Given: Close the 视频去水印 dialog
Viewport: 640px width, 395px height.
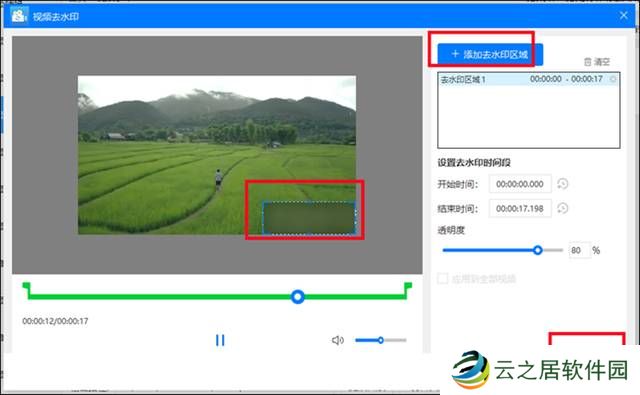Looking at the screenshot, I should coord(623,16).
